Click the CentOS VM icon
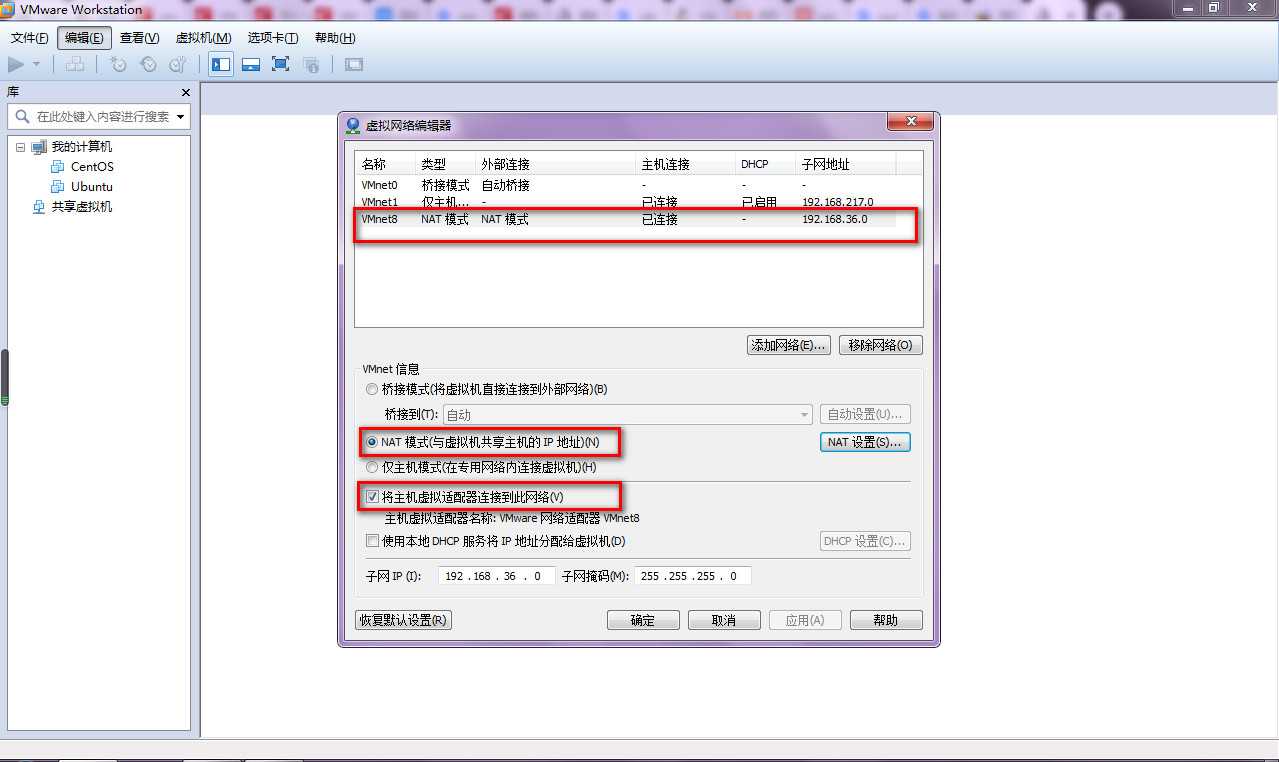Screen dimensions: 1279x762 click(x=58, y=167)
